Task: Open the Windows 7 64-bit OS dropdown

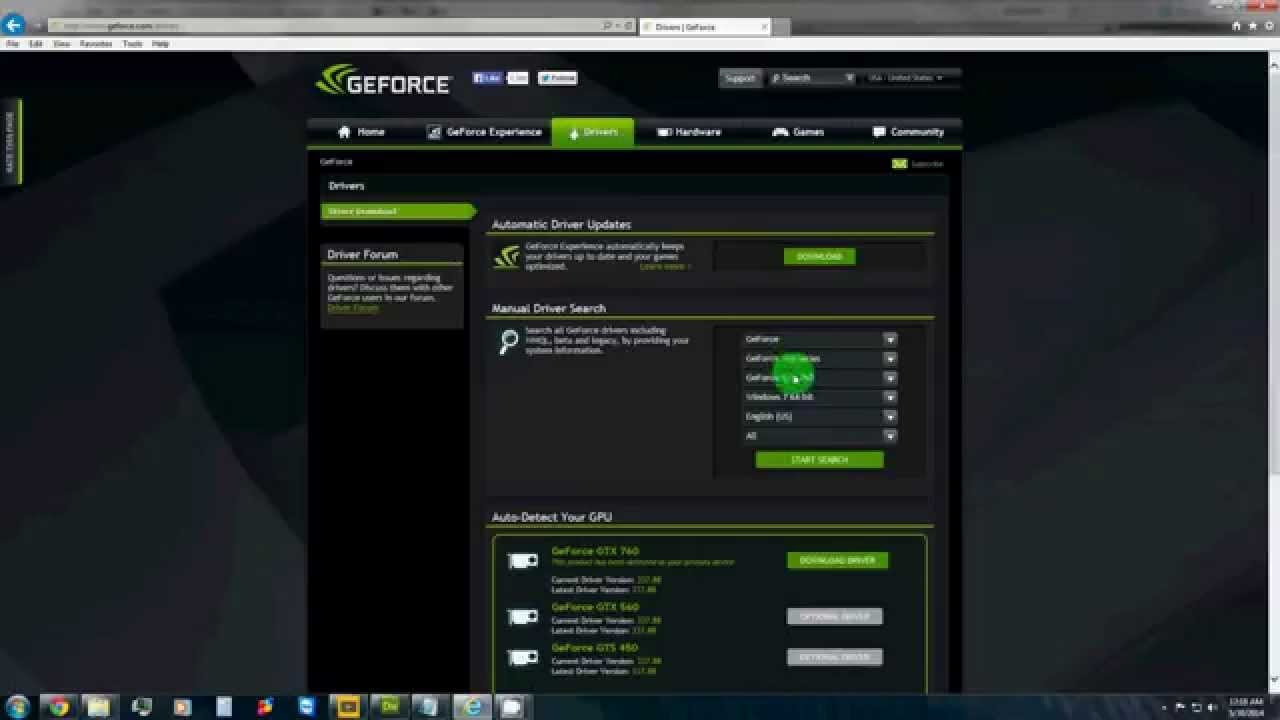Action: 819,397
